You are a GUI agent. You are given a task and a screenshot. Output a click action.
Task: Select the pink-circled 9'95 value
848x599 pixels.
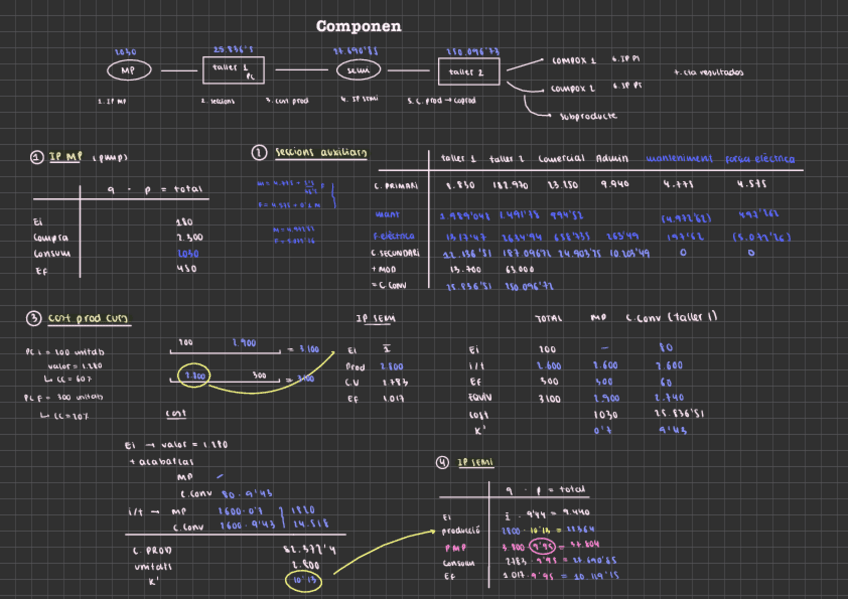544,547
